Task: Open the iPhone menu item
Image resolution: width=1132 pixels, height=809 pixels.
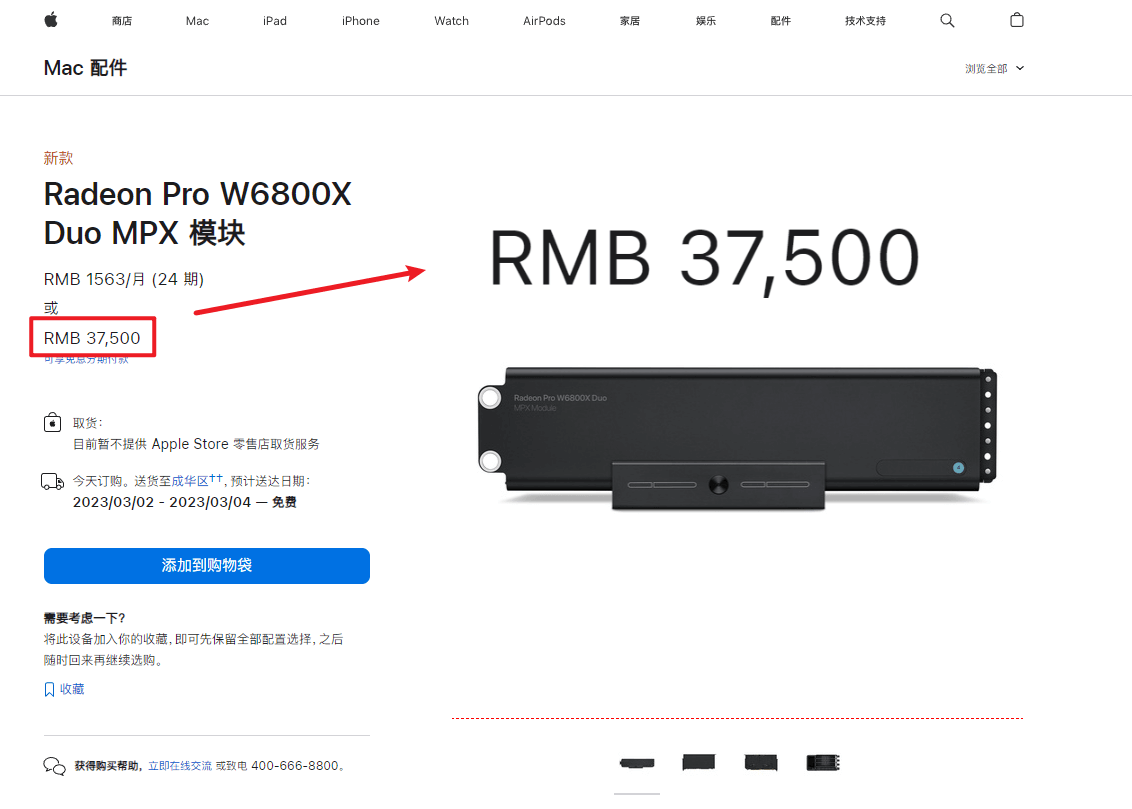Action: coord(360,21)
